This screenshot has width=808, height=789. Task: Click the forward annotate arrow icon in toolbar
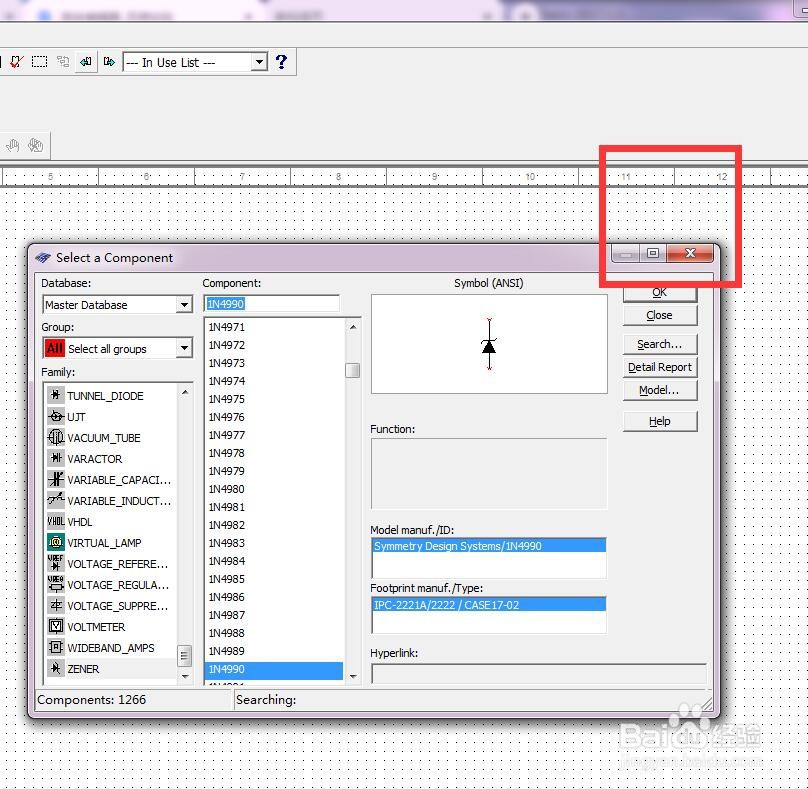[109, 62]
